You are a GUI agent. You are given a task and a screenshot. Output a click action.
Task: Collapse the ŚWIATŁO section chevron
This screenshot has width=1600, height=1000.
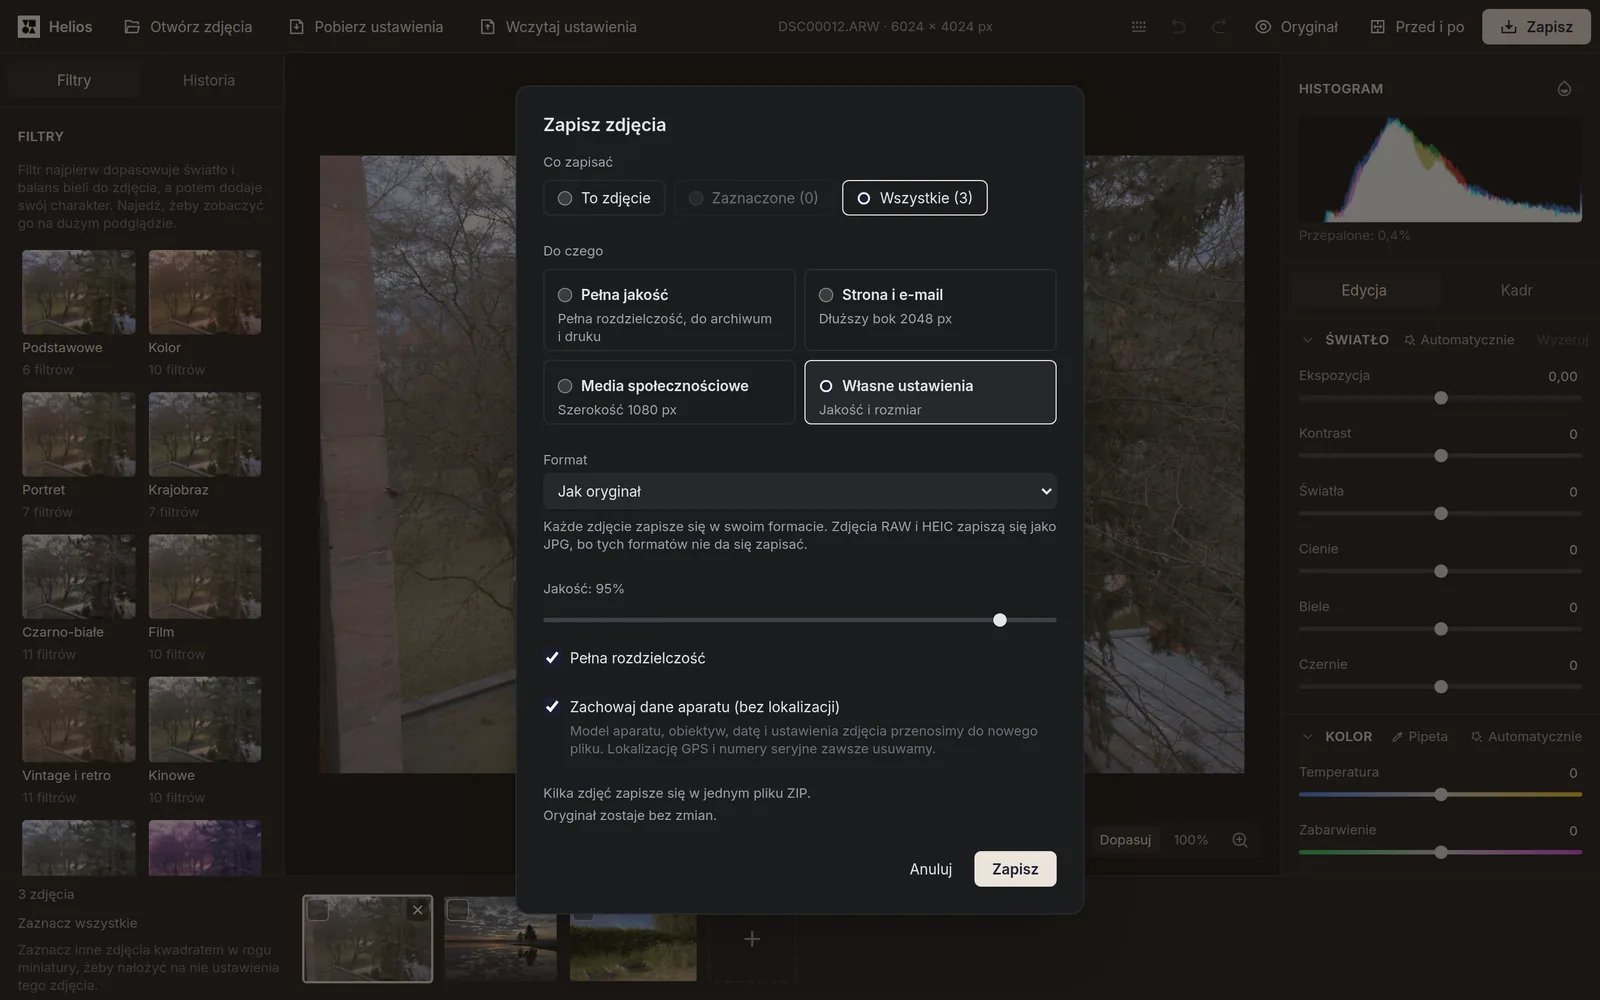click(1307, 340)
